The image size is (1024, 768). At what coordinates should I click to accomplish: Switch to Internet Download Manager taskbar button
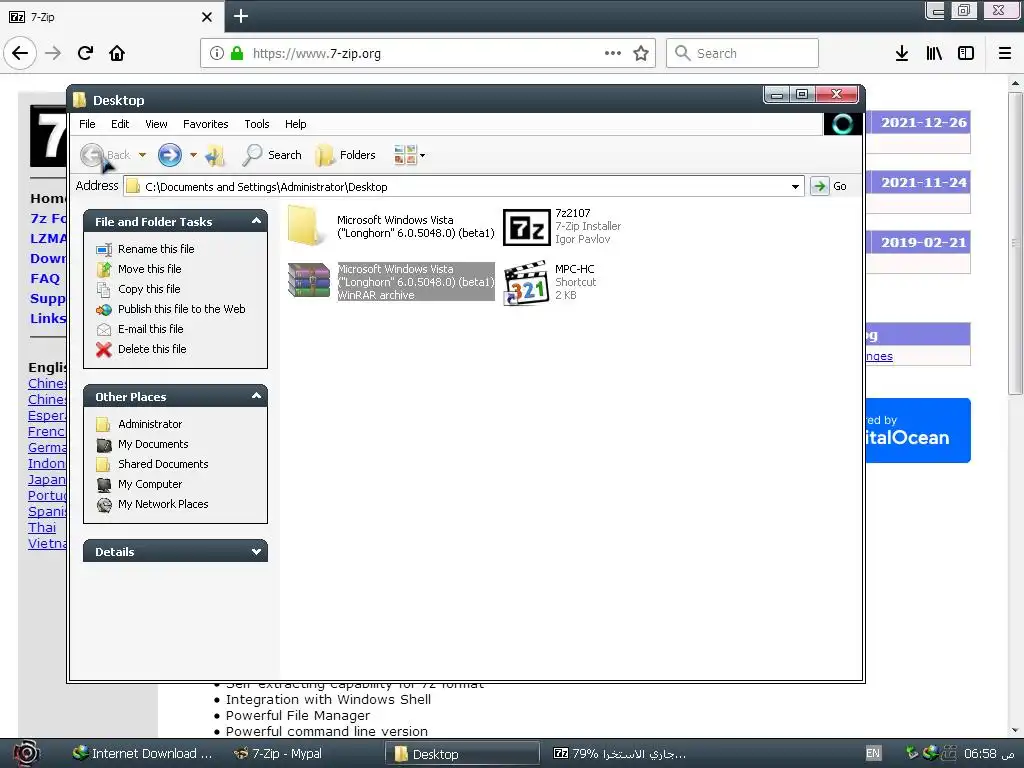click(x=142, y=754)
